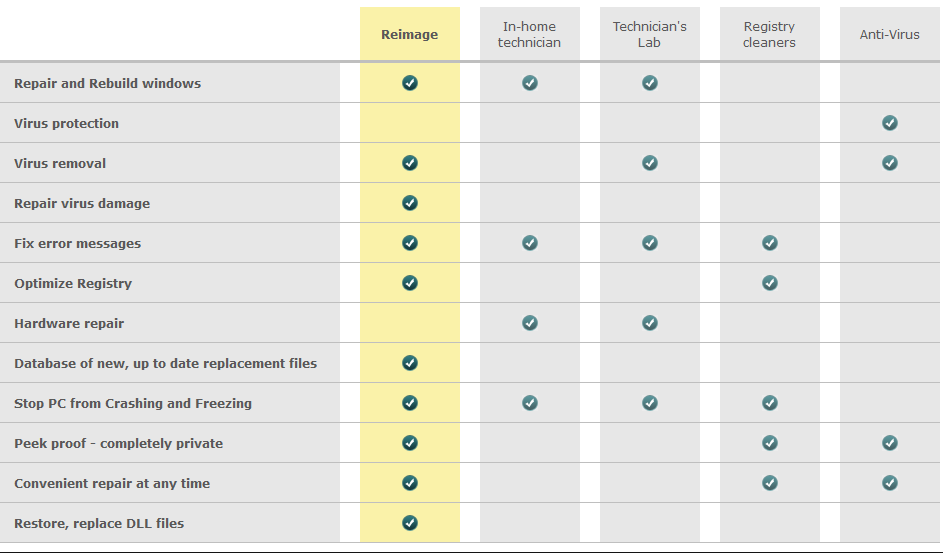Click Registry cleaners checkmark for Fix error messages

click(770, 243)
